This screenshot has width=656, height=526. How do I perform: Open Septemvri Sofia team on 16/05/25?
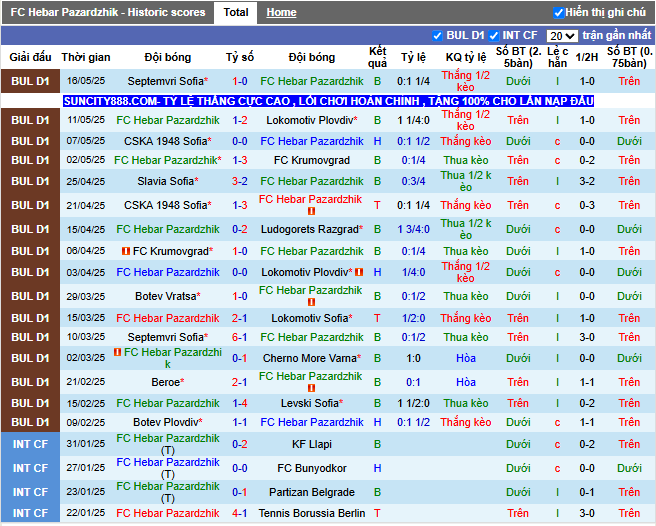pyautogui.click(x=168, y=81)
